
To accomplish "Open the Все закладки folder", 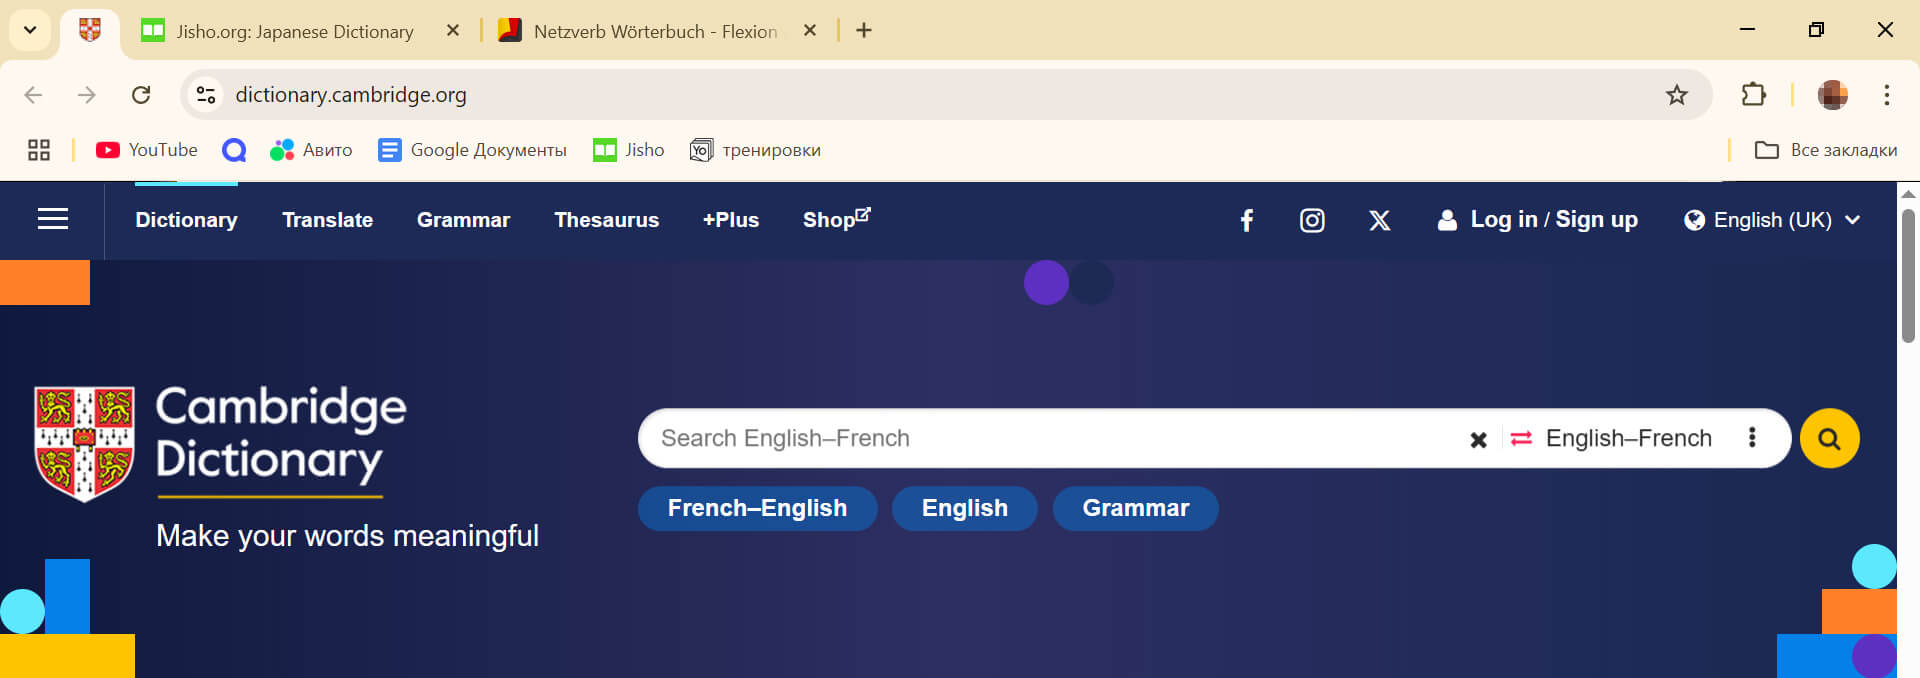I will [x=1826, y=150].
